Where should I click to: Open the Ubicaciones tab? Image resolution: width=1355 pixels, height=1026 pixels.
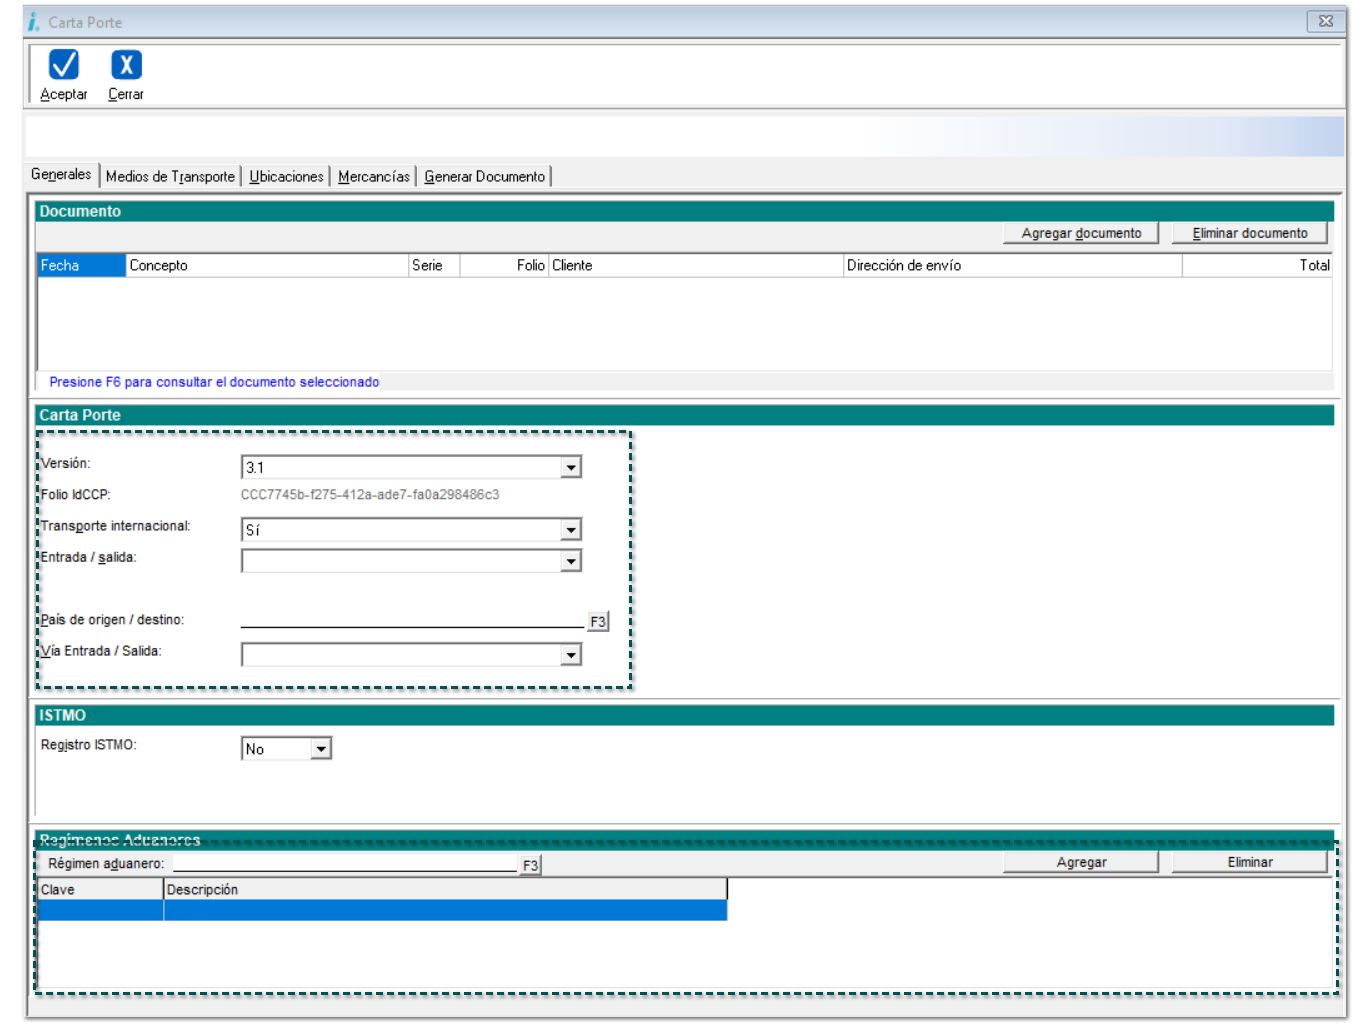[x=286, y=177]
